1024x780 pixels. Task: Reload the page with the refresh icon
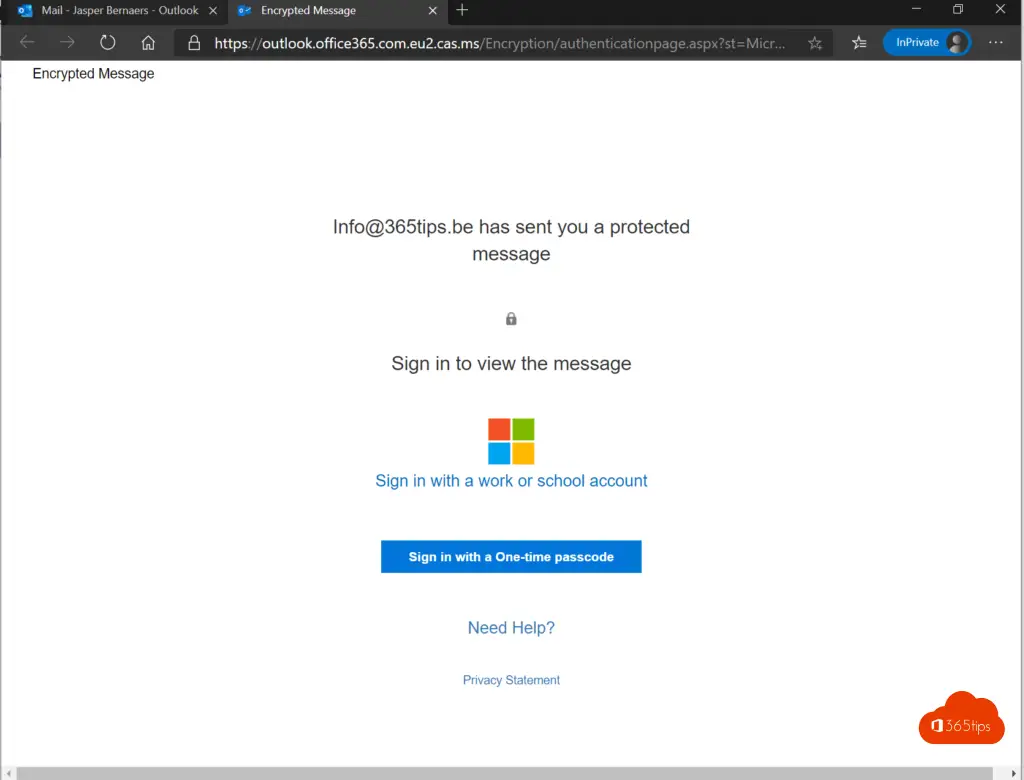coord(108,42)
